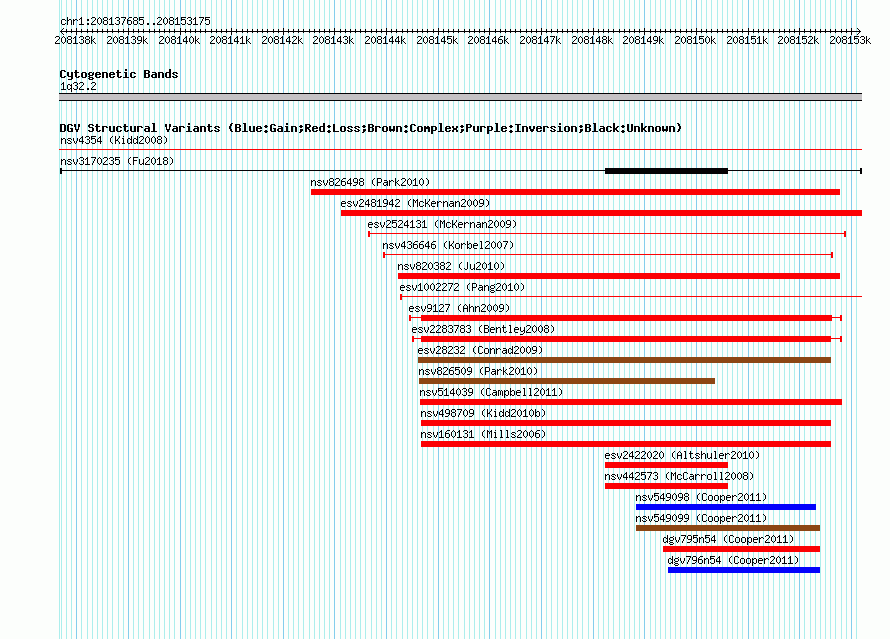Select dgv796n54 (Cooper2011) label
This screenshot has width=890, height=639.
tap(733, 560)
